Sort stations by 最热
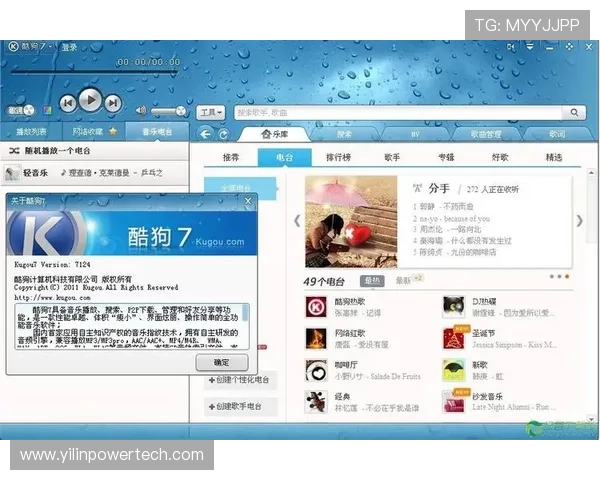Viewport: 600px width, 480px height. pyautogui.click(x=372, y=281)
